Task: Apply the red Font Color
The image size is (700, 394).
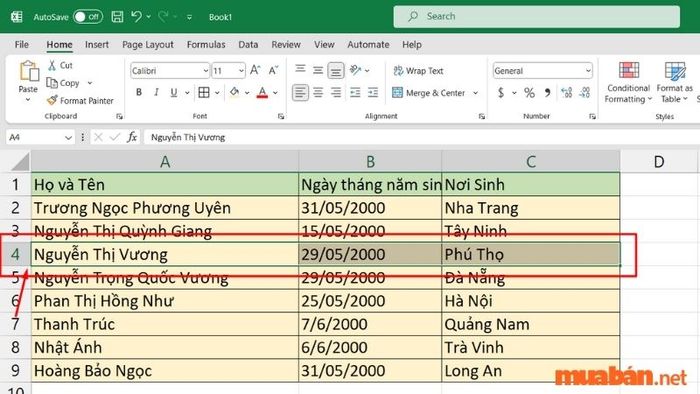Action: tap(262, 93)
